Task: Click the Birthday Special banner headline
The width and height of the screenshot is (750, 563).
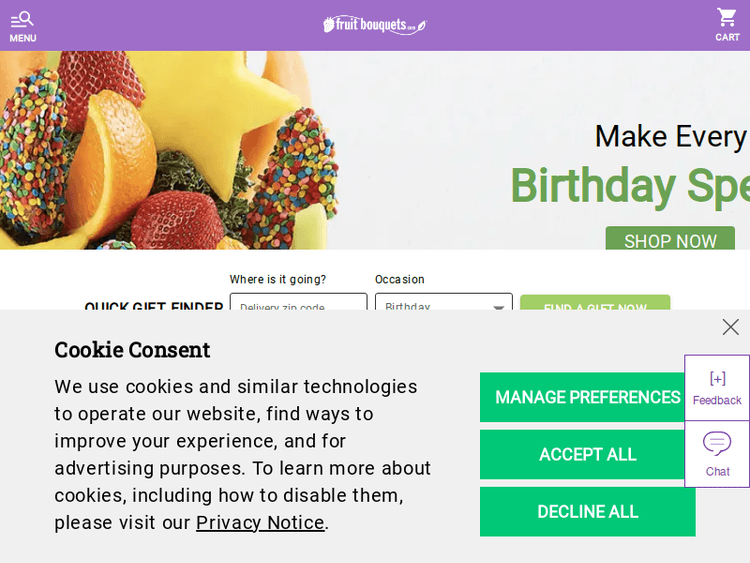Action: (x=630, y=186)
